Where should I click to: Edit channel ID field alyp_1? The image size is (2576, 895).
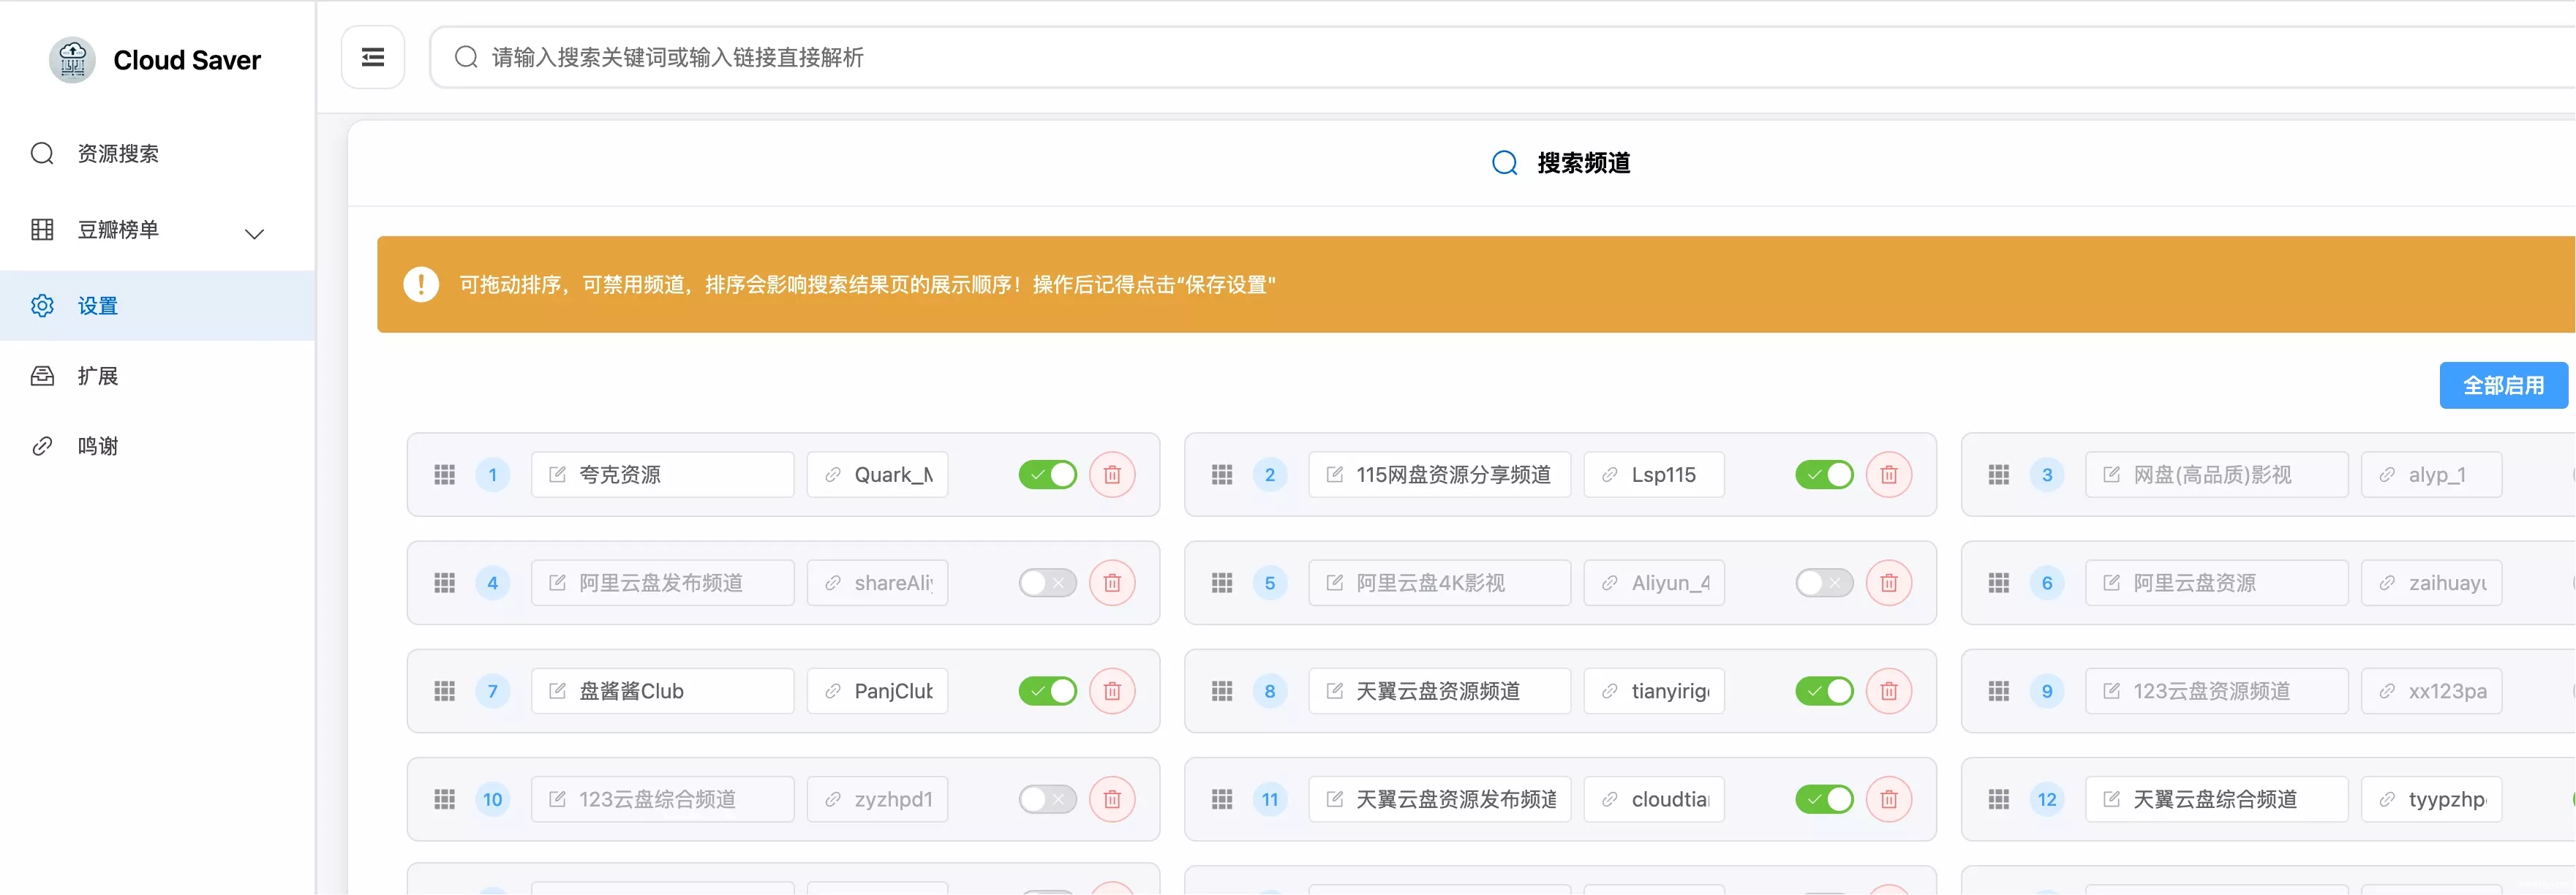(x=2432, y=475)
